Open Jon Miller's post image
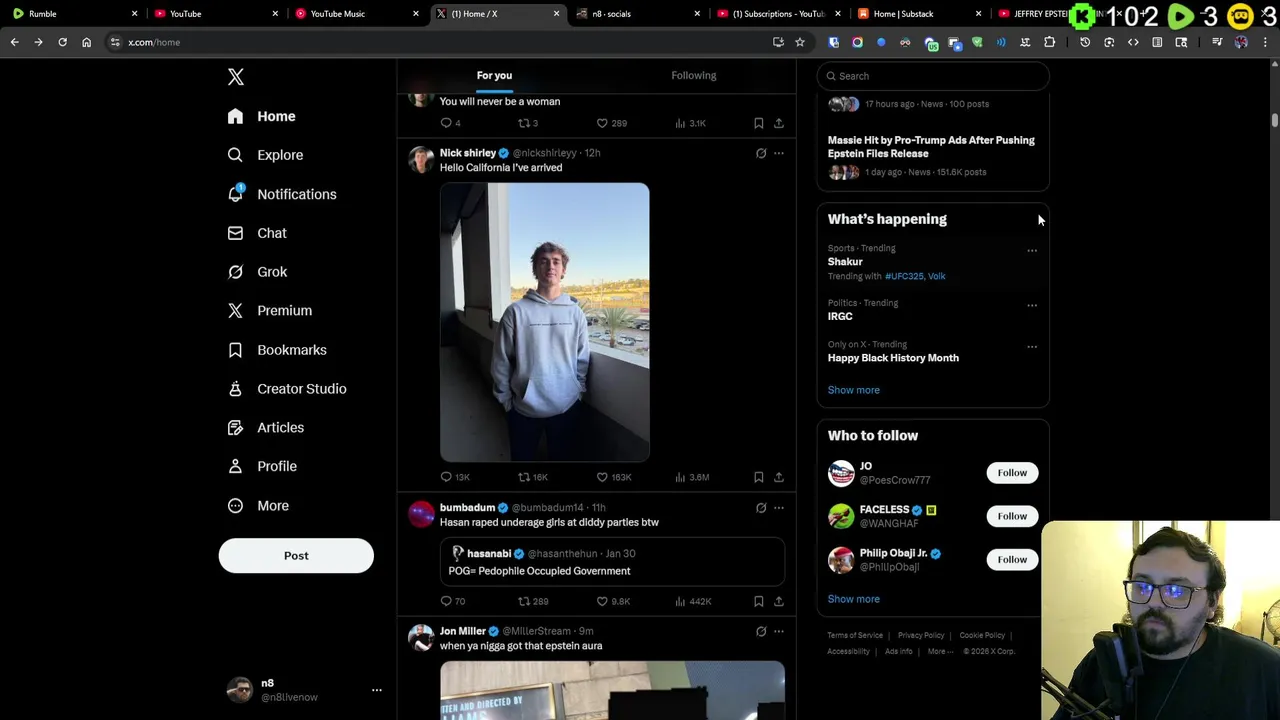 pyautogui.click(x=612, y=690)
